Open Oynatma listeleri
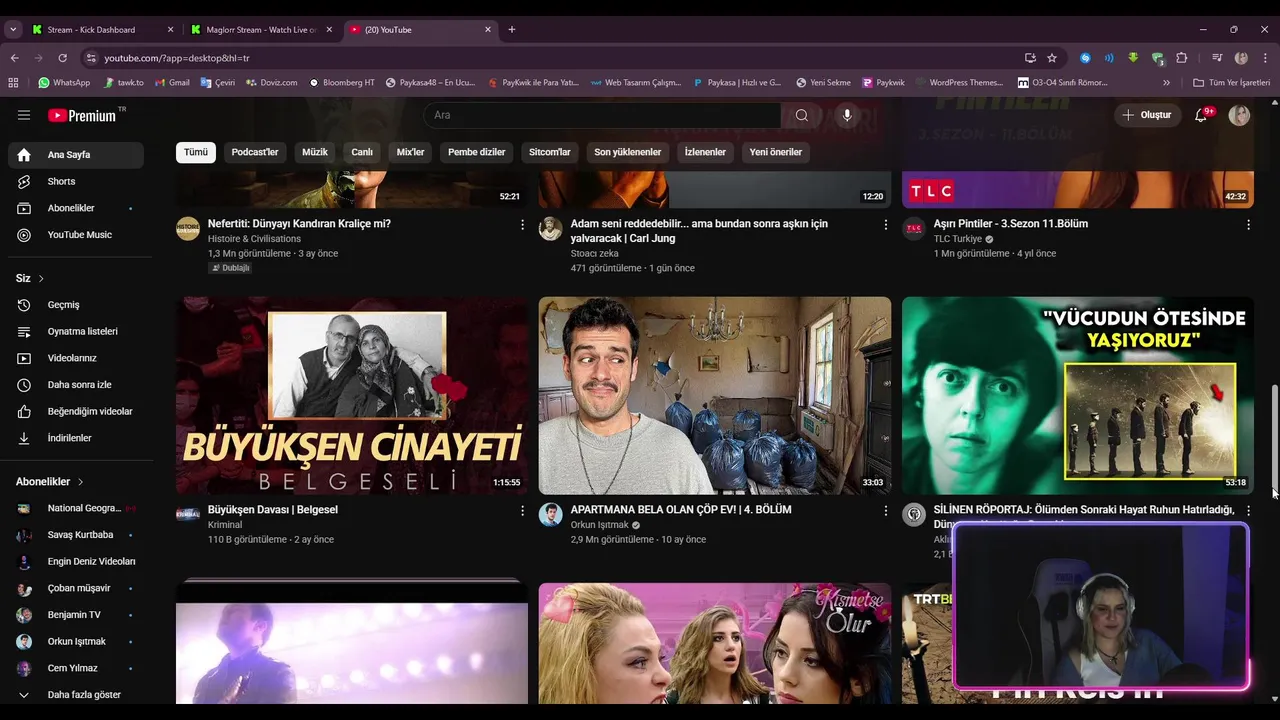 tap(76, 331)
